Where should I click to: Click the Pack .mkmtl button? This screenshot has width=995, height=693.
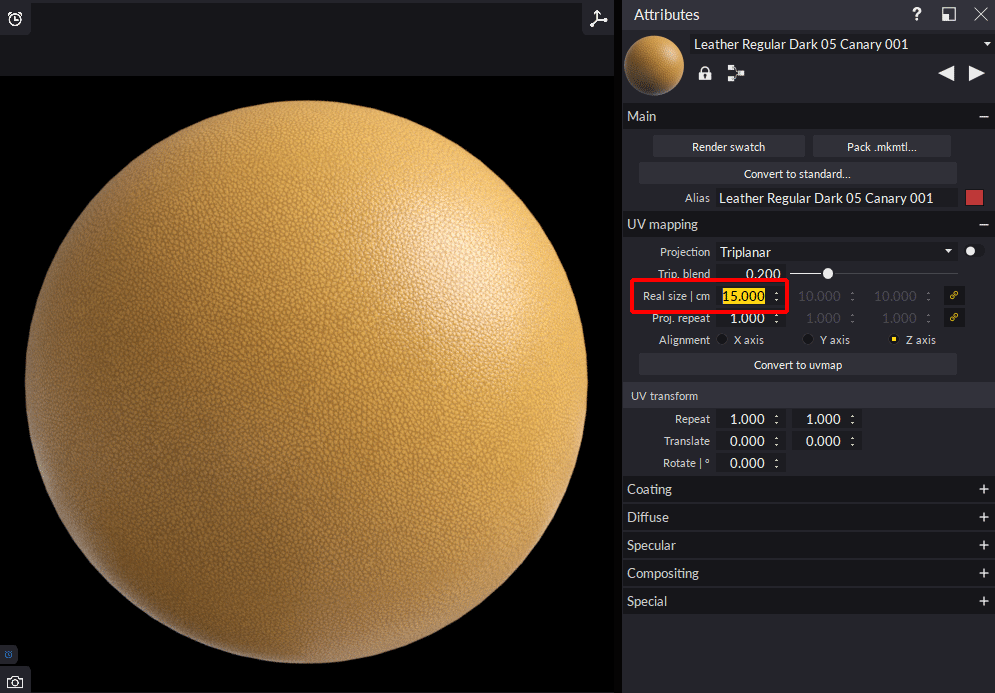point(881,145)
